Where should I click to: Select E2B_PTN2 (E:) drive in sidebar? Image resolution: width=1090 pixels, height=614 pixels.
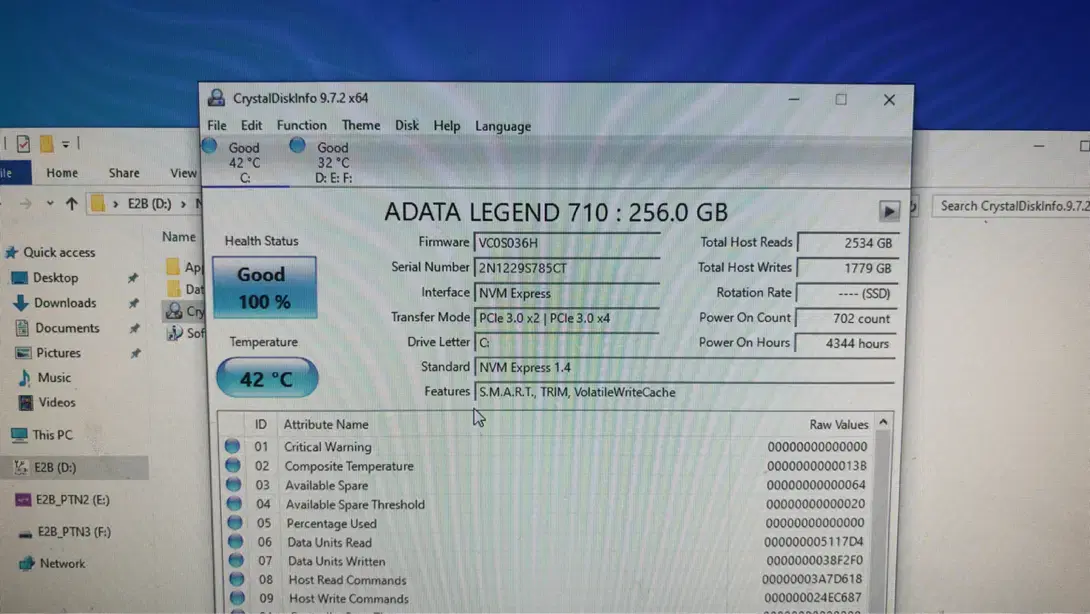pyautogui.click(x=63, y=499)
